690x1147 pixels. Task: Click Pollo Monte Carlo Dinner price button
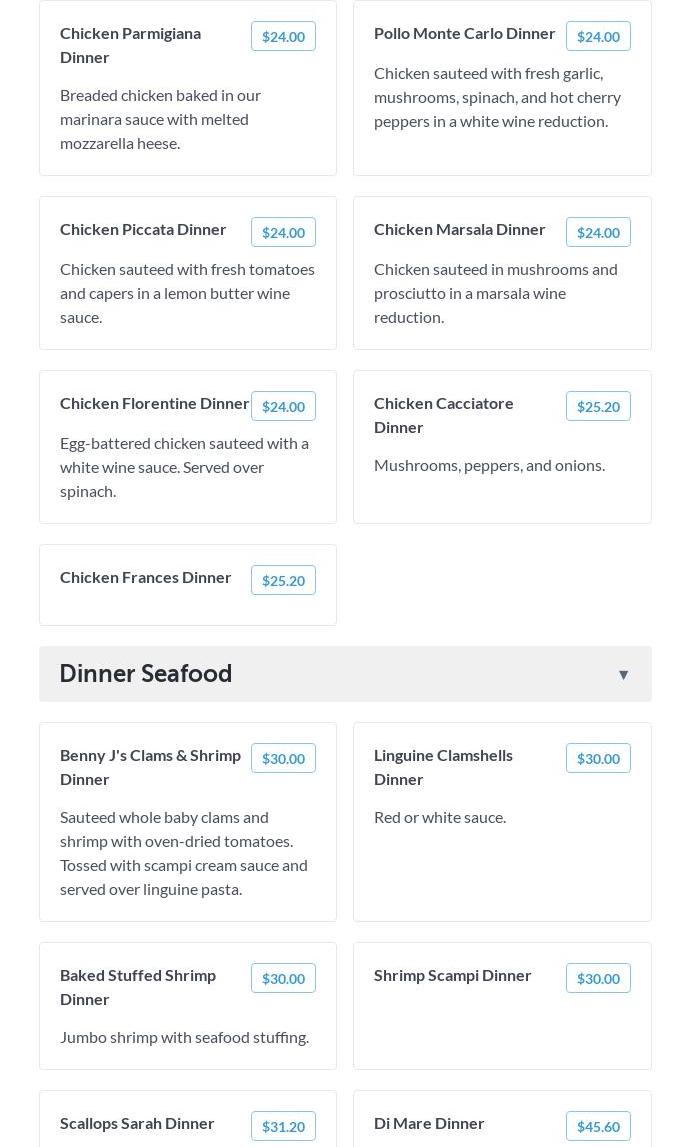[x=598, y=37]
